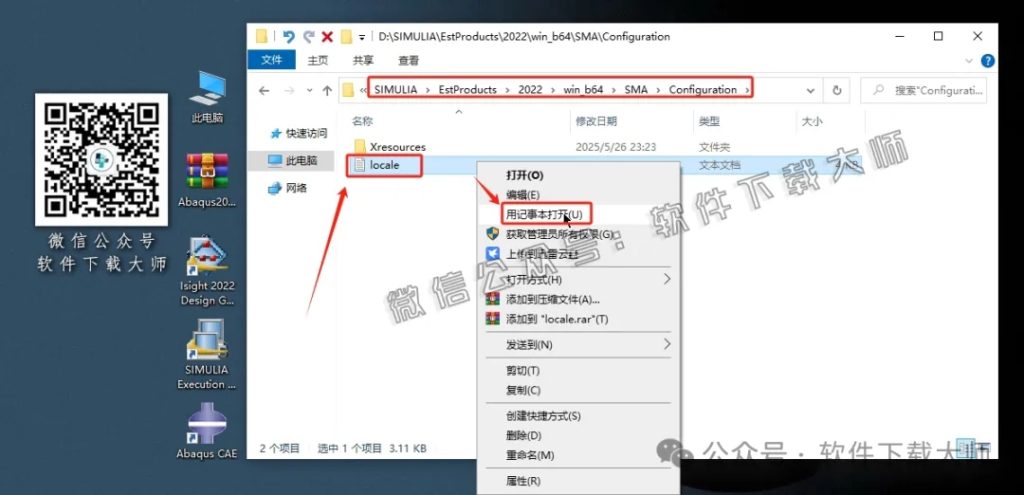
Task: Sort by the 大小 column header
Action: point(812,121)
